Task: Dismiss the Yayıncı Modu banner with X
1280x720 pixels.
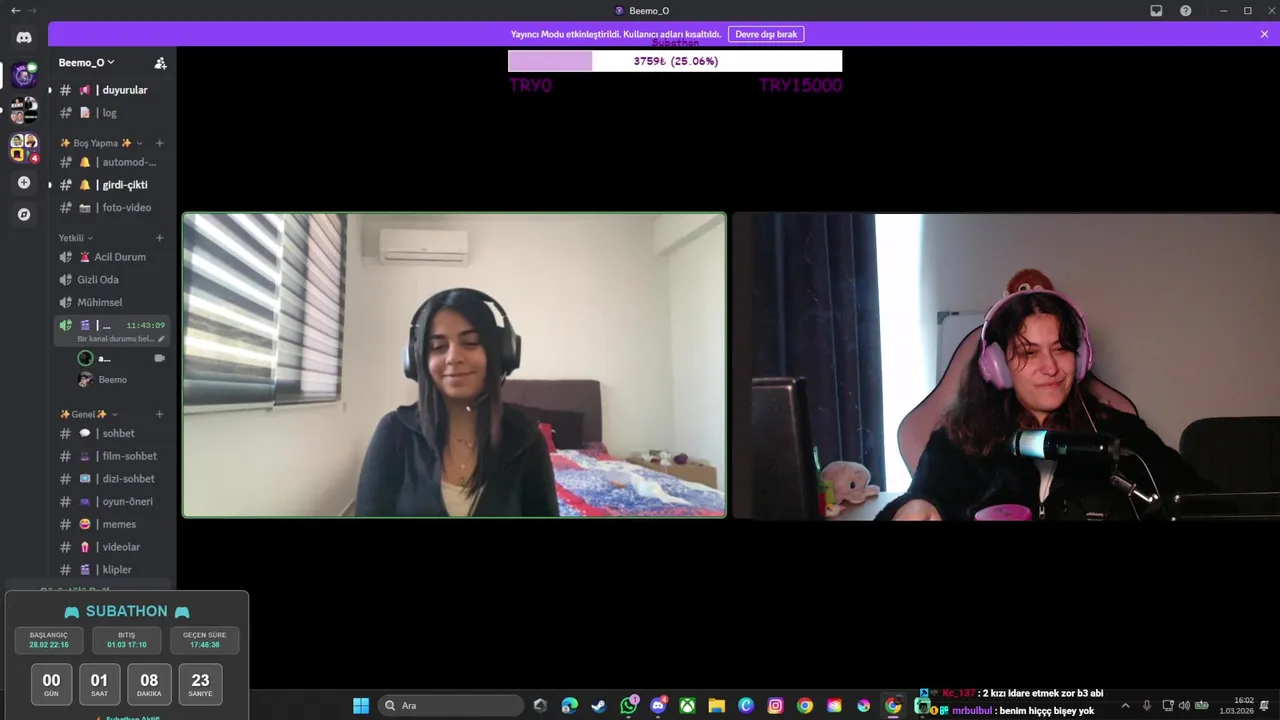Action: (x=1264, y=34)
